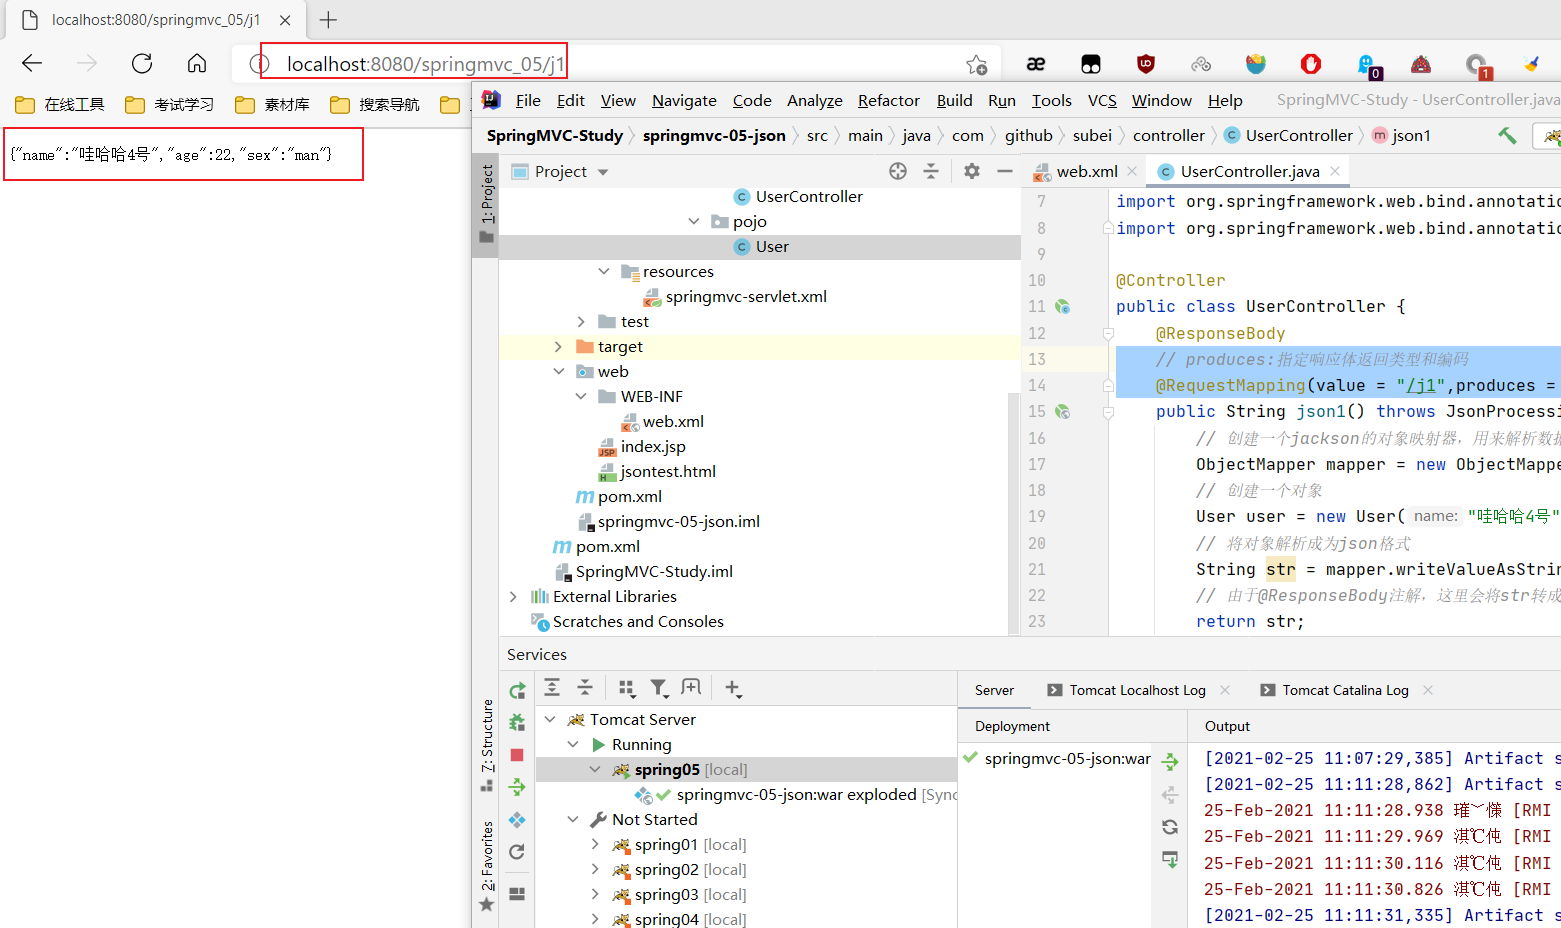1561x928 pixels.
Task: Click Deploy All icon beside Deployment list
Action: coord(1170,762)
